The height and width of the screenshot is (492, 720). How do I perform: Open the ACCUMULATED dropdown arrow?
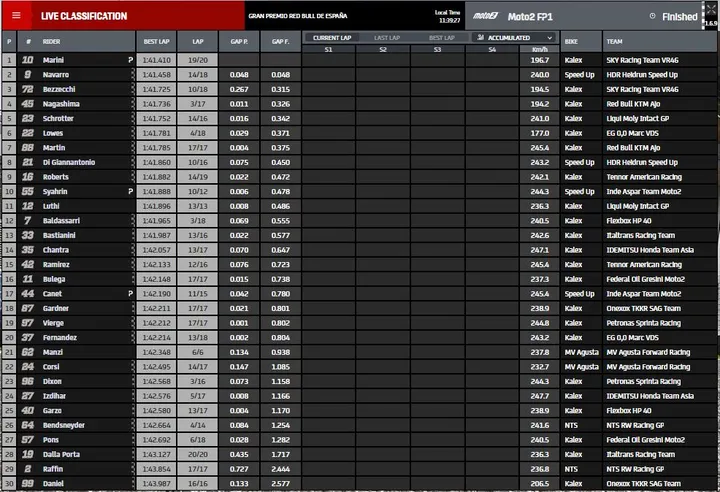coord(549,38)
